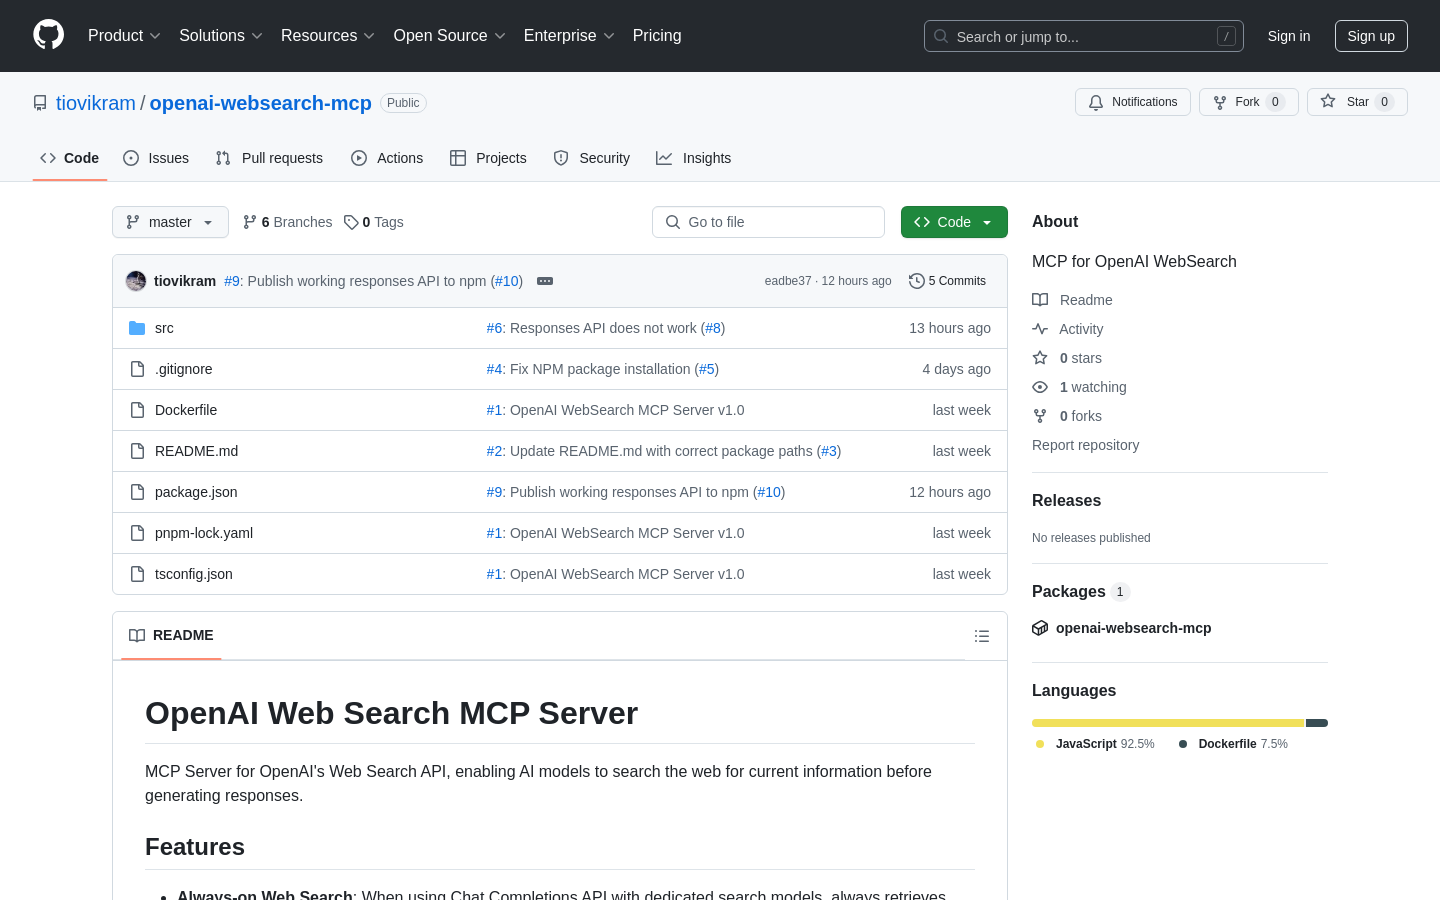Click the Sign up button

point(1371,36)
